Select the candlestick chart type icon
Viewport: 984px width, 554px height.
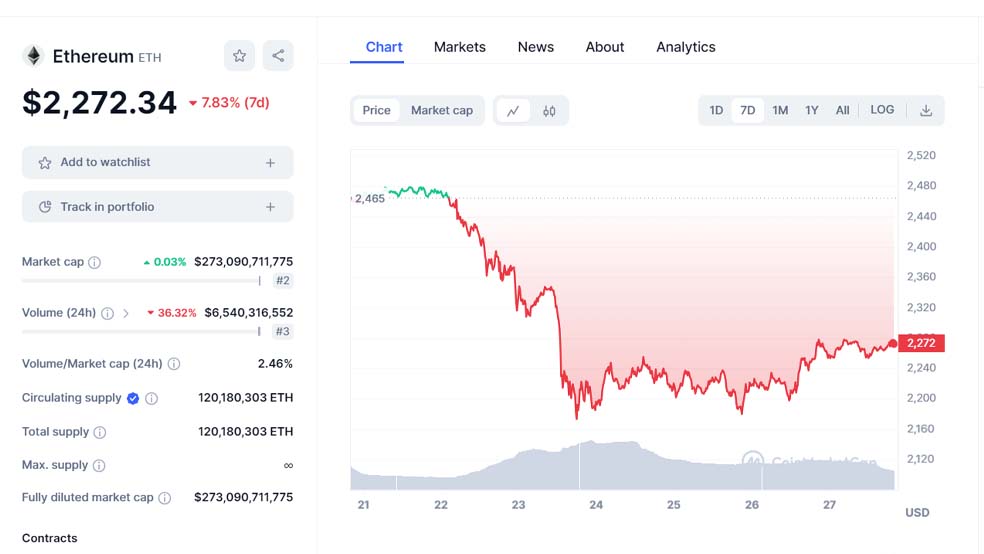[549, 111]
